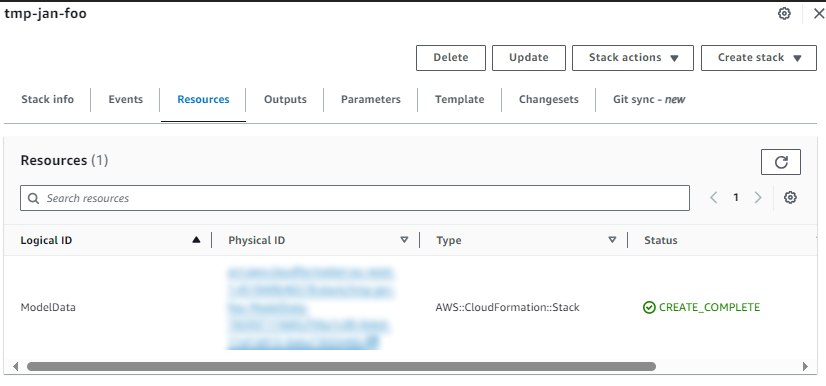Open resources table preferences gear icon
Image resolution: width=826 pixels, height=386 pixels.
pos(790,197)
